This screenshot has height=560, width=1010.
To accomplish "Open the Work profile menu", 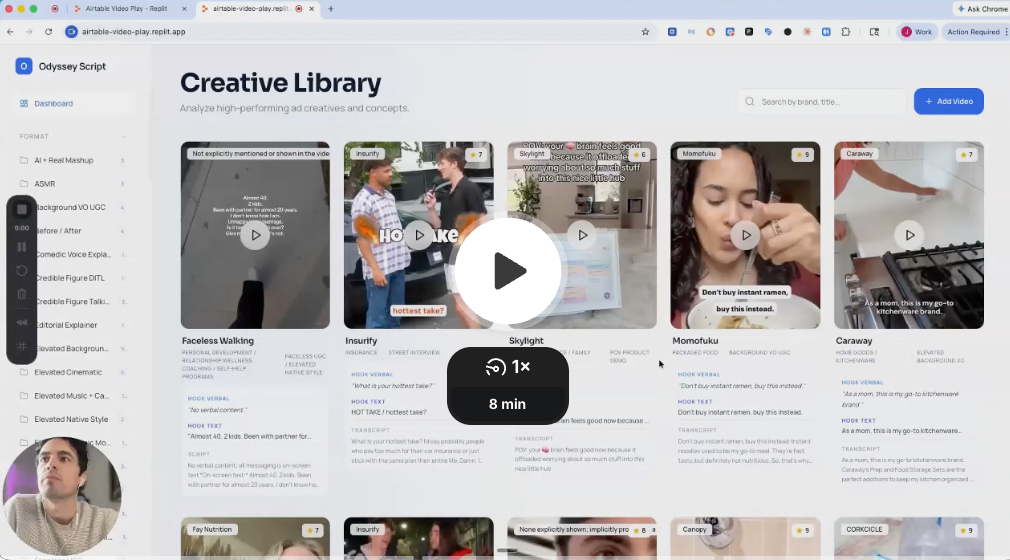I will pyautogui.click(x=917, y=32).
